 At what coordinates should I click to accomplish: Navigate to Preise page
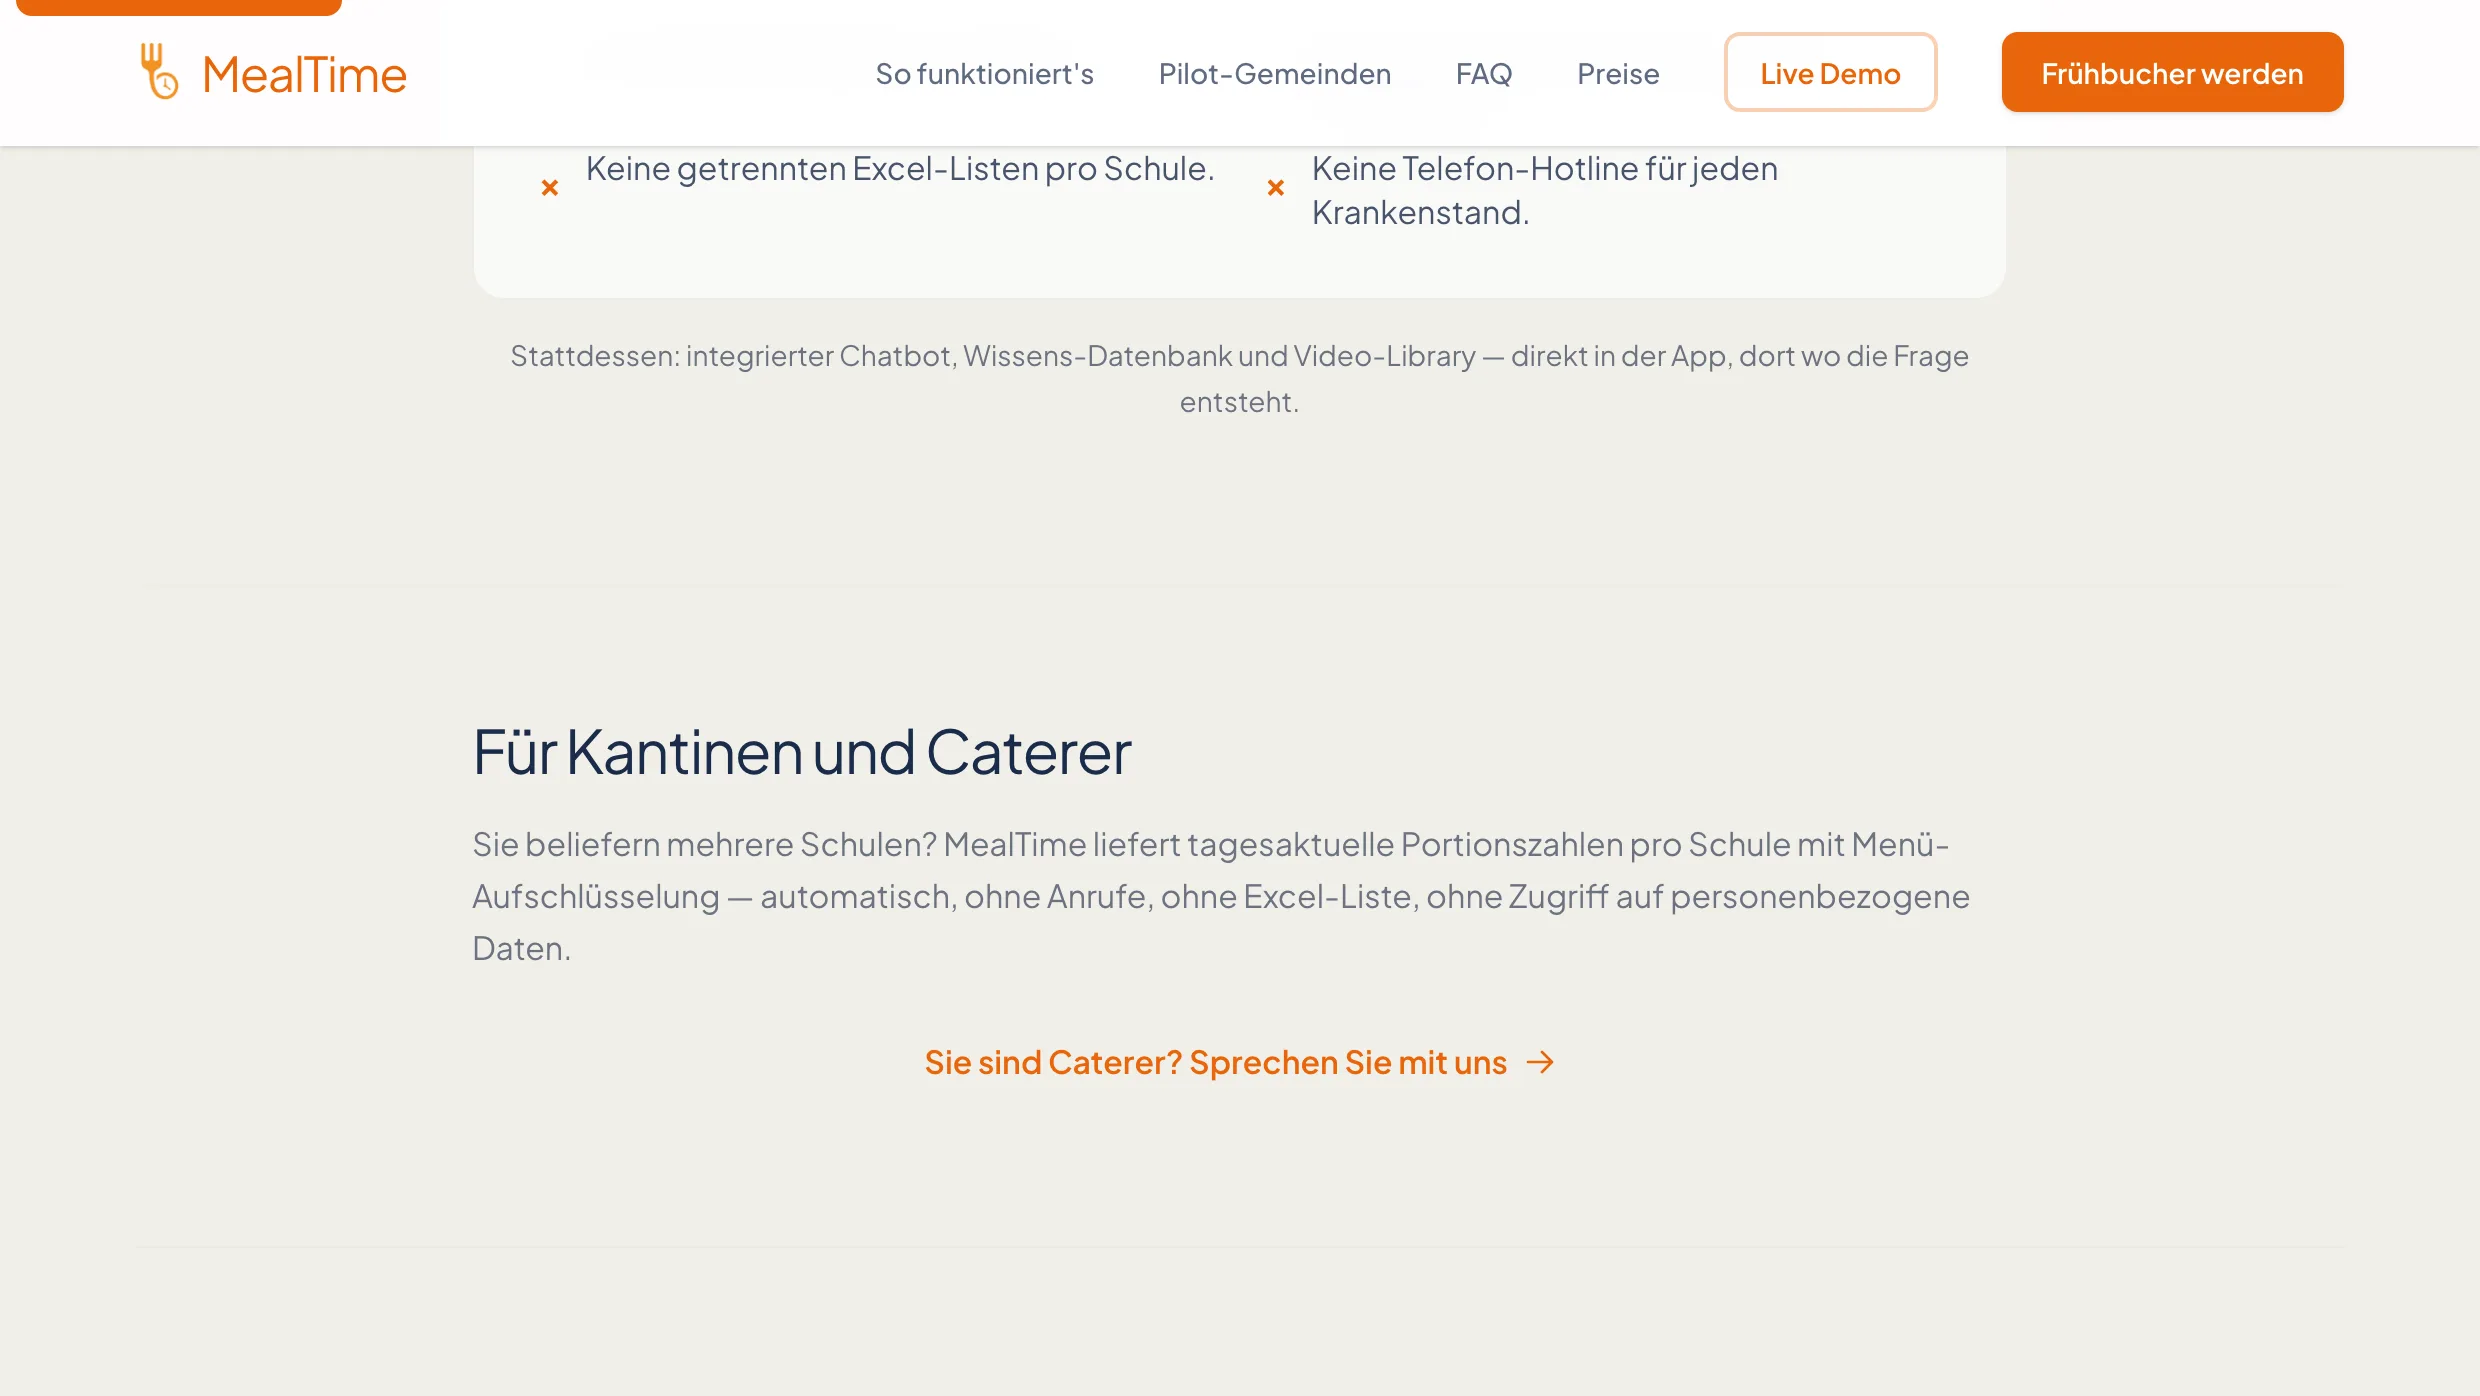(x=1618, y=73)
